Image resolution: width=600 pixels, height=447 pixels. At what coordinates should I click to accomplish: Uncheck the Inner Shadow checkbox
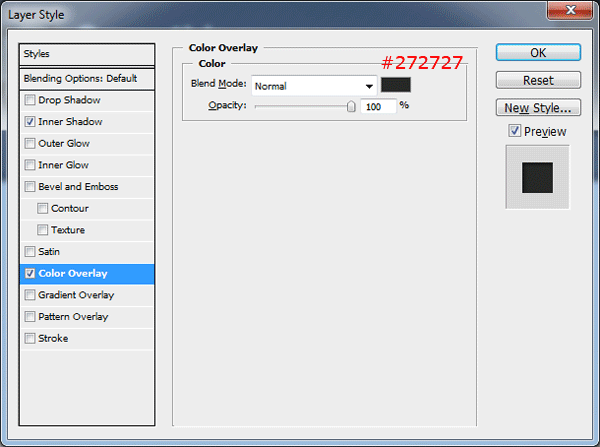point(30,122)
